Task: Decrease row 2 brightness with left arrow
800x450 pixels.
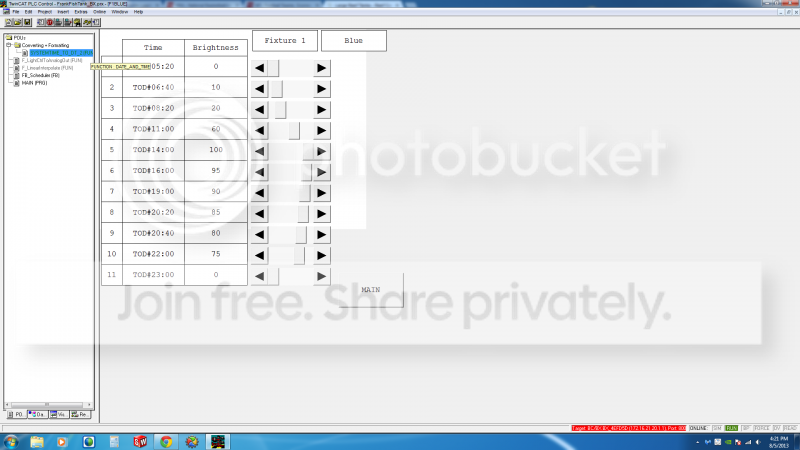Action: (260, 88)
